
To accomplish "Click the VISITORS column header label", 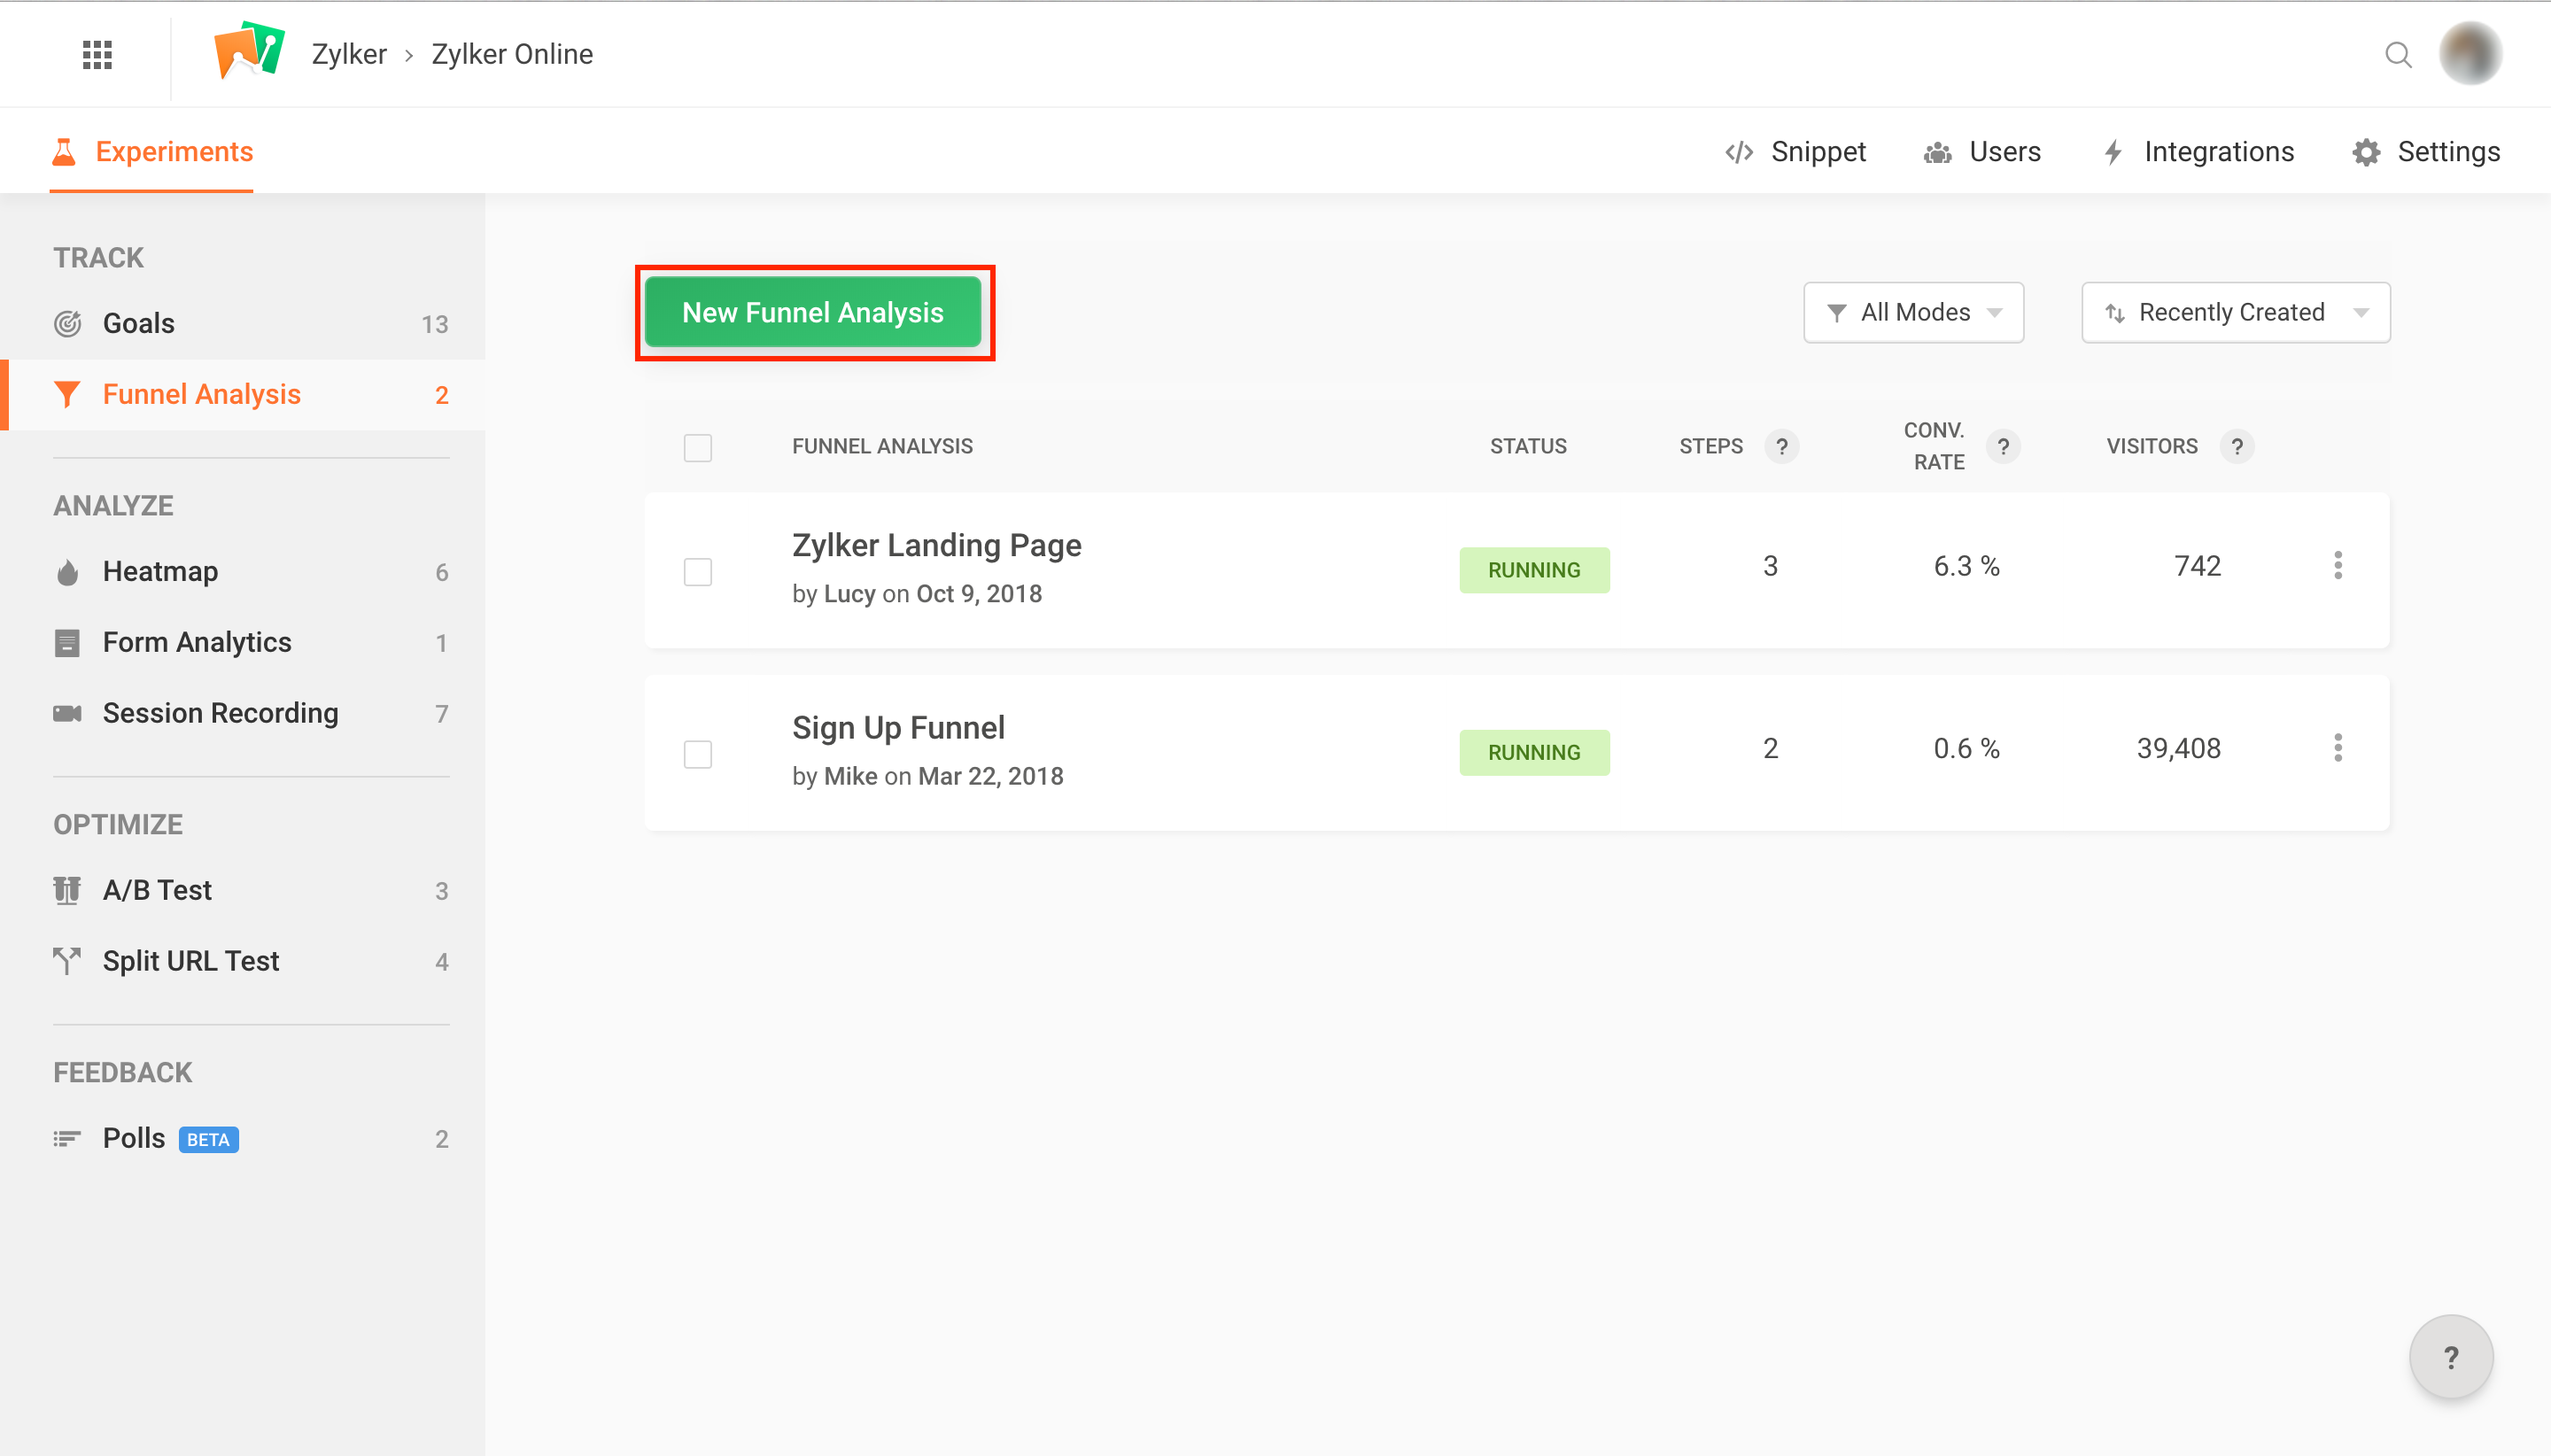I will click(2152, 447).
